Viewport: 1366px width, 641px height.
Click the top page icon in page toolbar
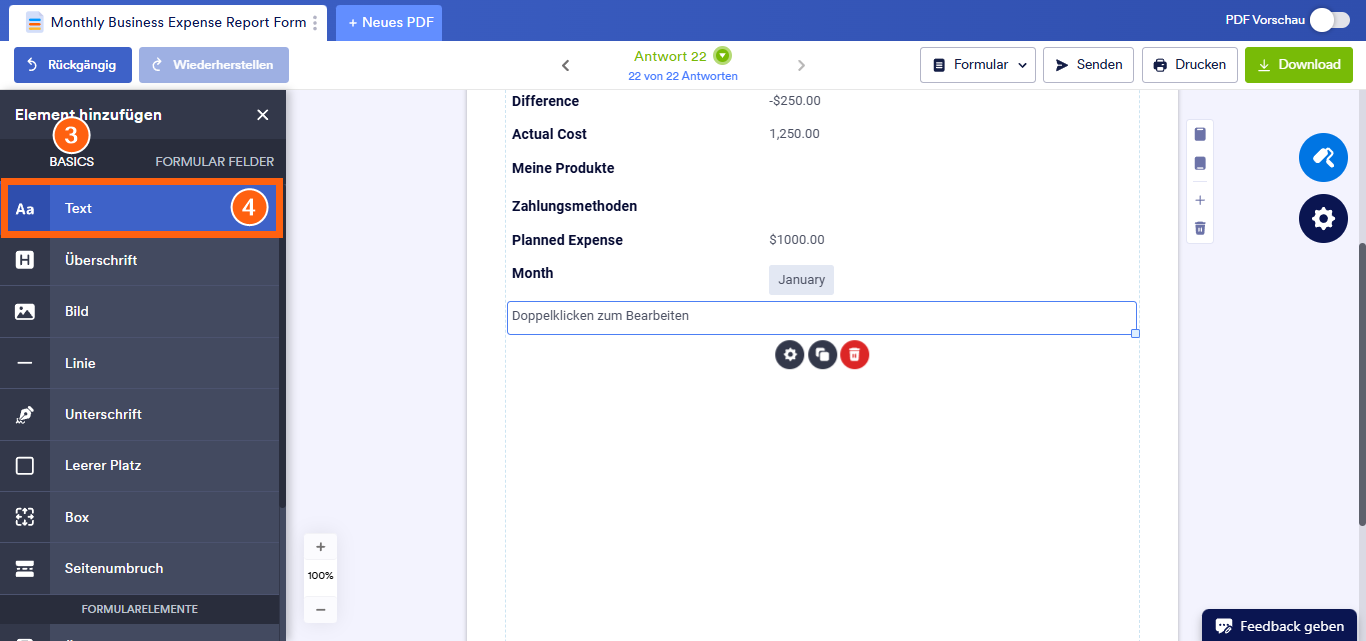(1200, 134)
